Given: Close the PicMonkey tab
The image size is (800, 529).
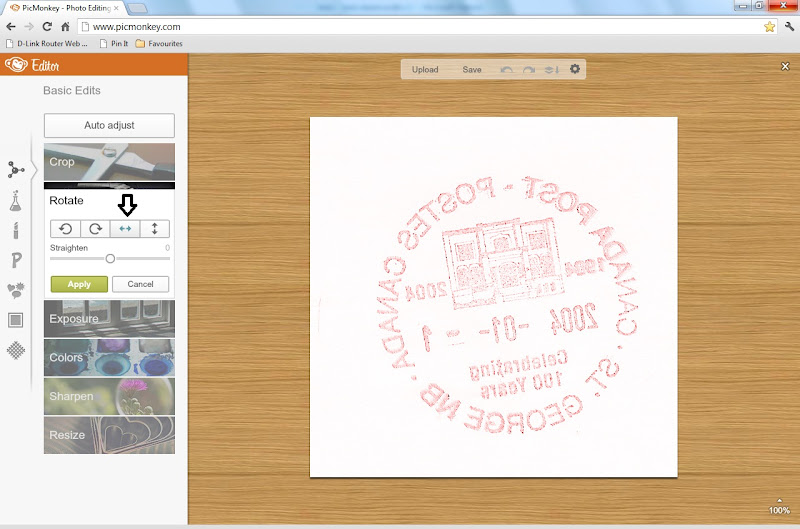Looking at the screenshot, I should point(116,8).
